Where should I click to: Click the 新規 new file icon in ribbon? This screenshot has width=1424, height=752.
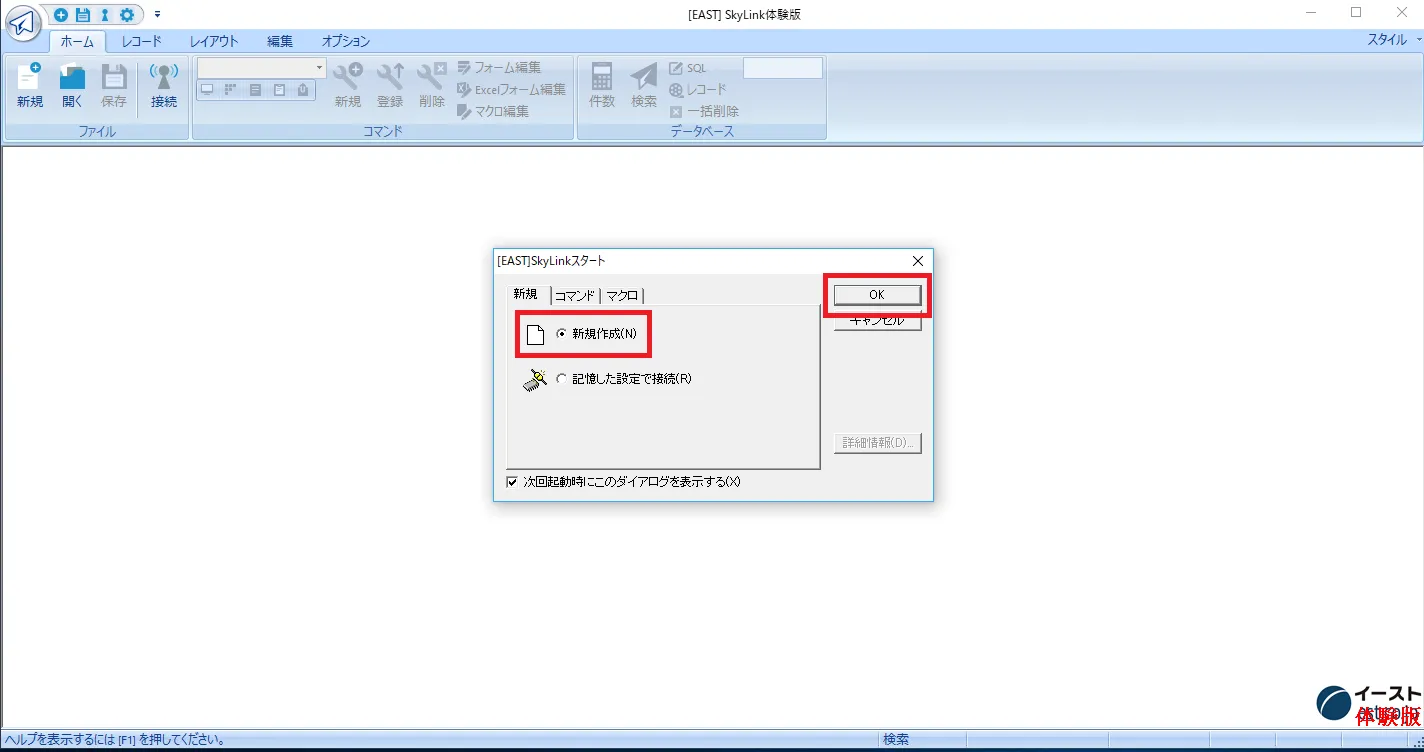[30, 85]
